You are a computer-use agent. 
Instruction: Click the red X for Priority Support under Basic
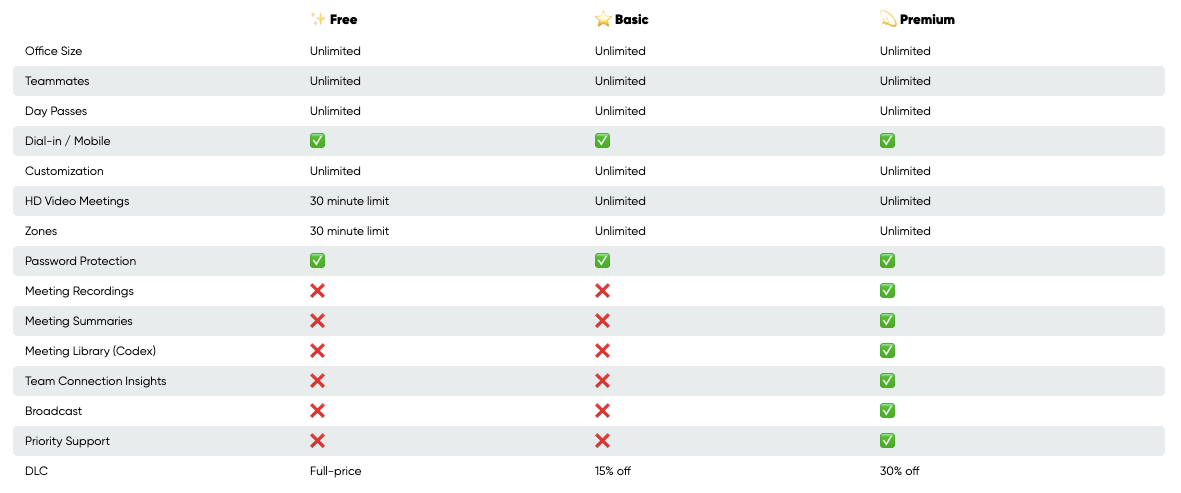point(603,441)
